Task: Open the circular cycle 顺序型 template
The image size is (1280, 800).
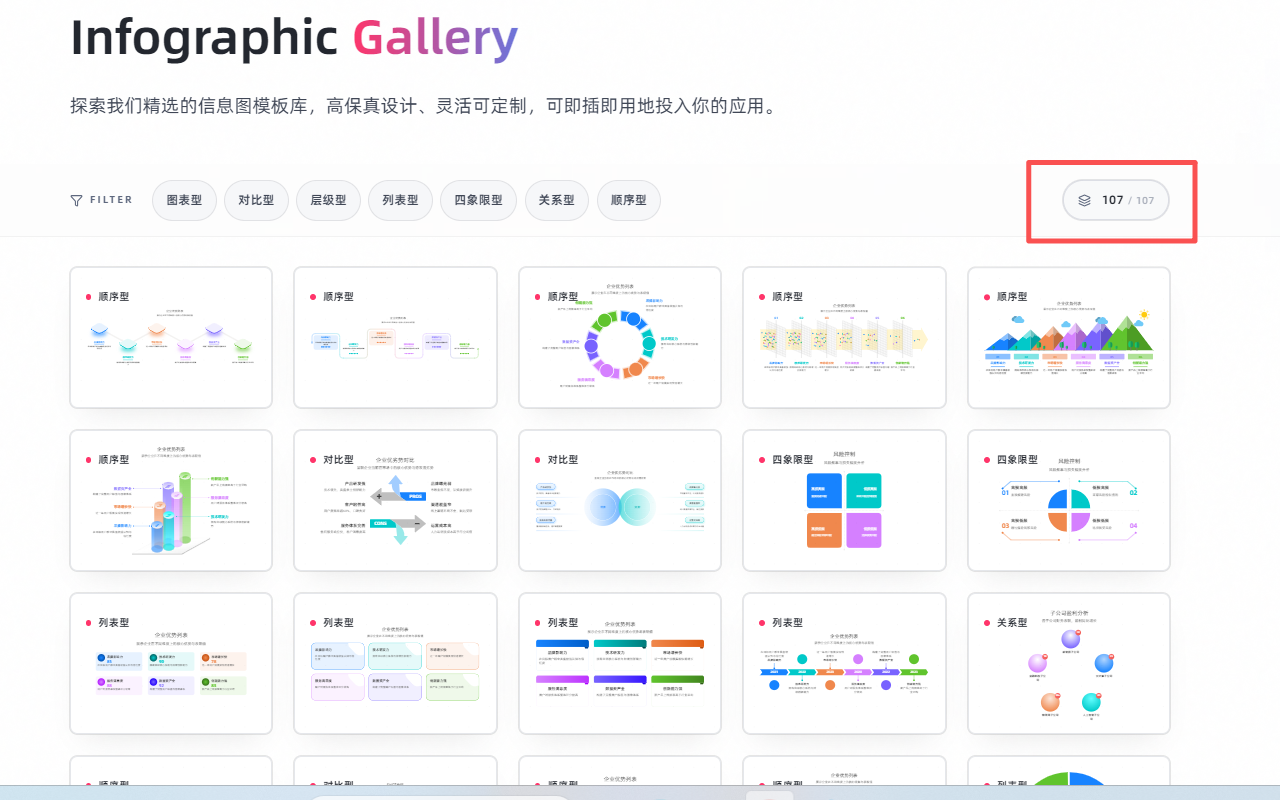Action: tap(619, 337)
